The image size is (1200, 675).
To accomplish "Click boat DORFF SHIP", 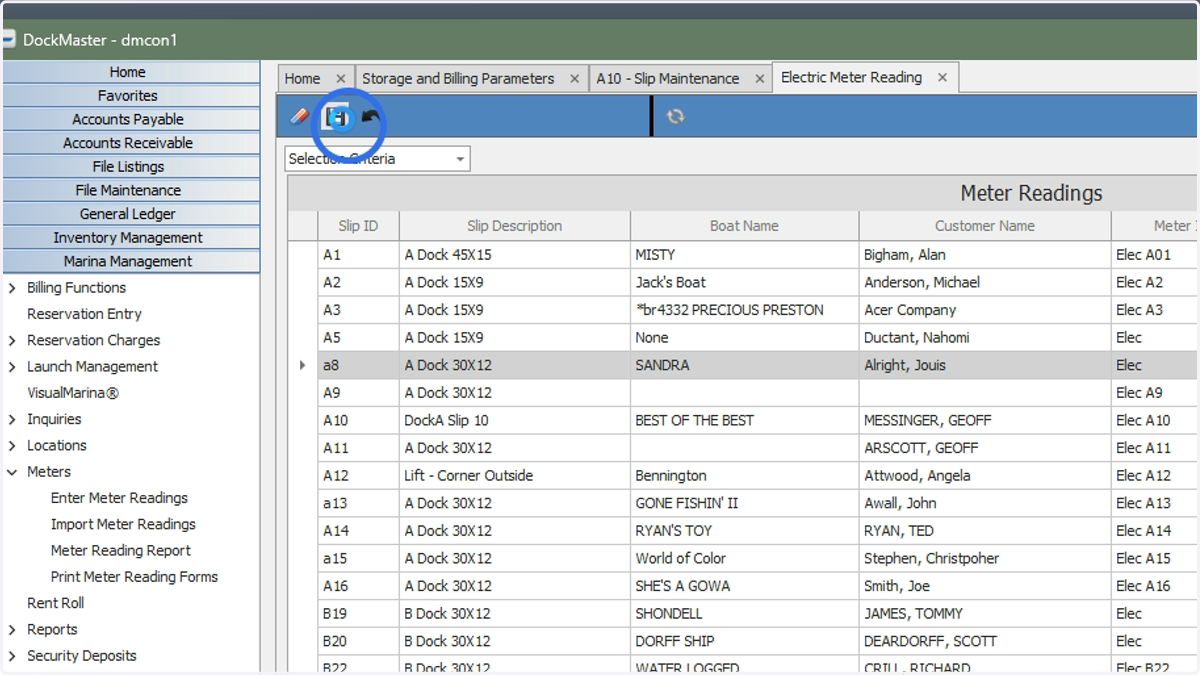I will point(744,641).
